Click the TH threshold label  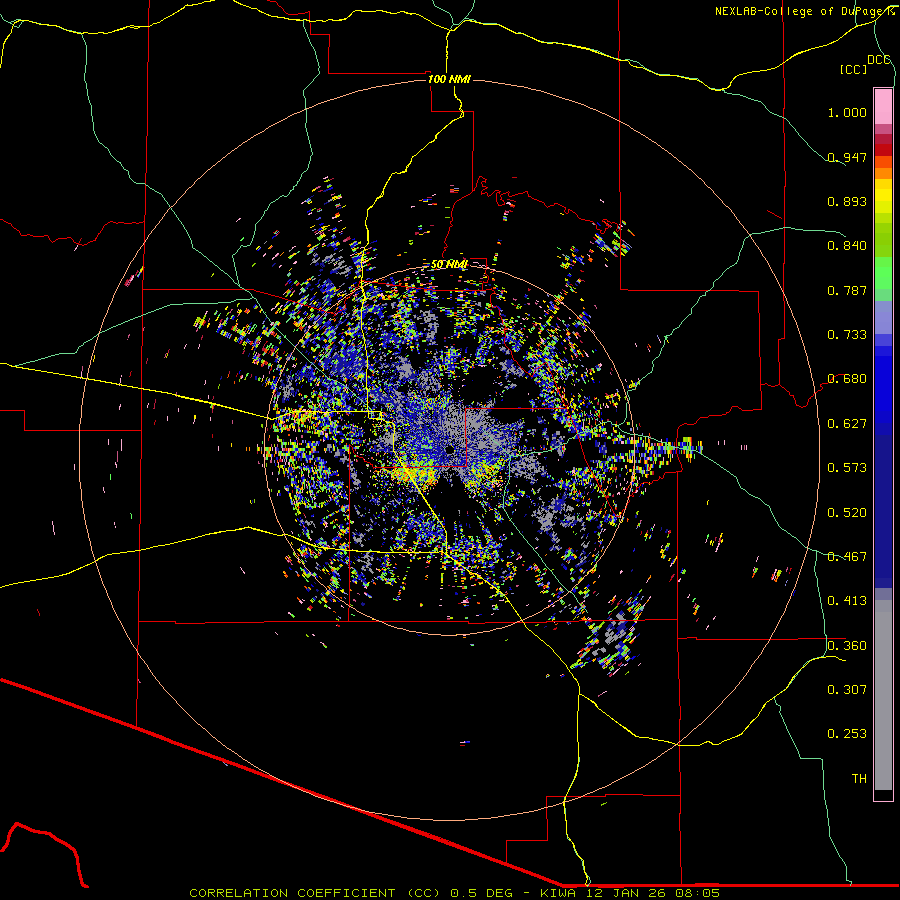[859, 779]
